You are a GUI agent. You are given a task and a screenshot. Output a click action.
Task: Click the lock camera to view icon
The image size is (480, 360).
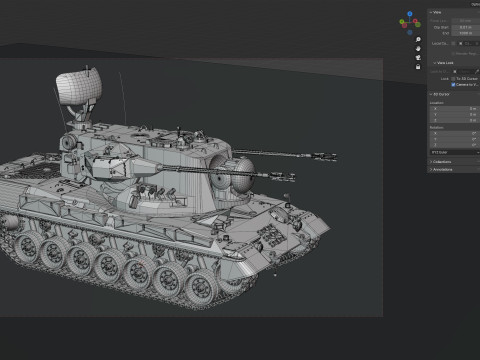tap(418, 67)
